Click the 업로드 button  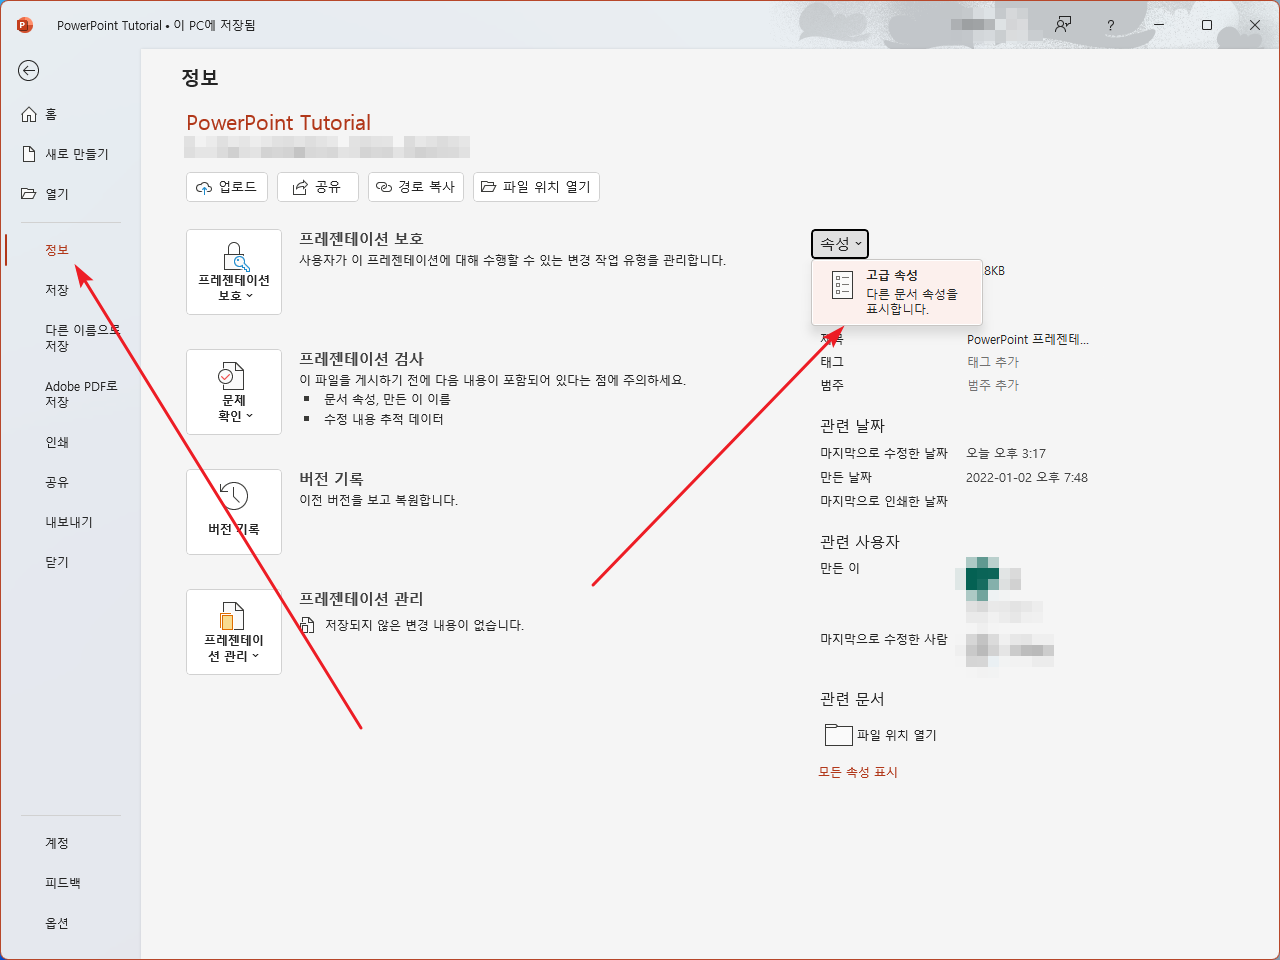(227, 187)
